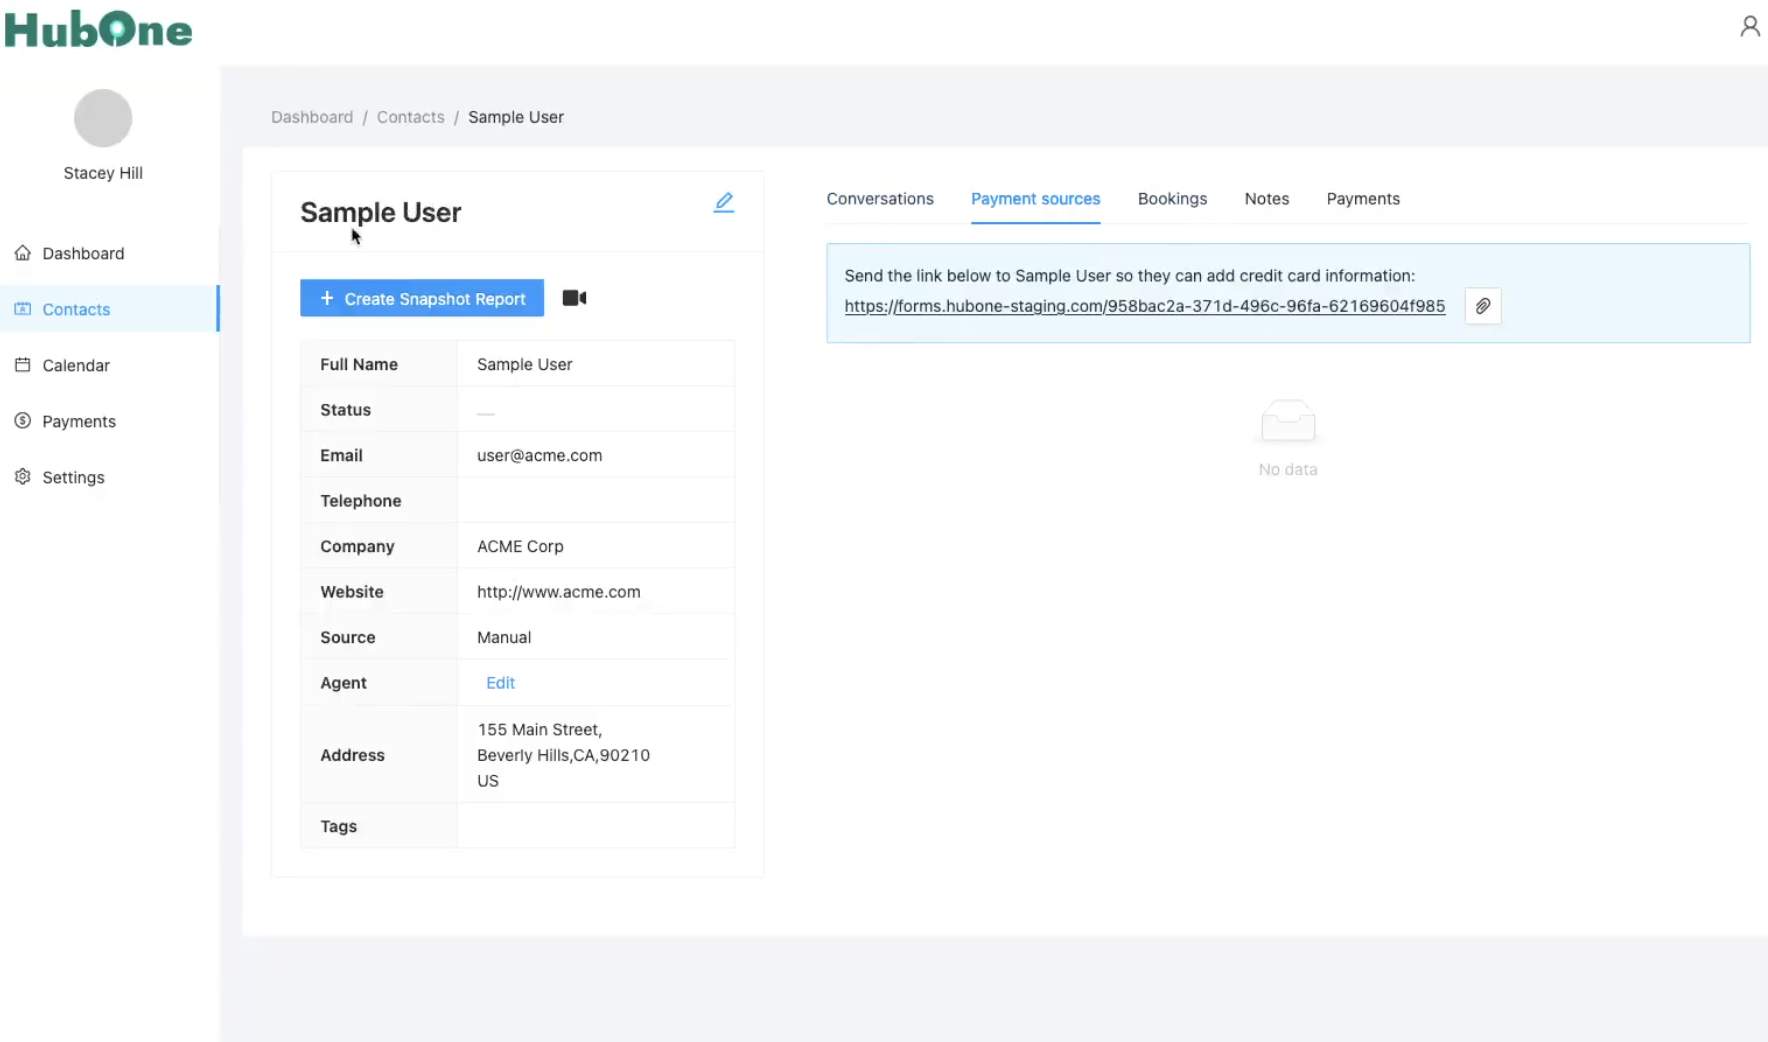Click the Stacey Hill name label
Viewport: 1768px width, 1042px height.
click(x=103, y=173)
